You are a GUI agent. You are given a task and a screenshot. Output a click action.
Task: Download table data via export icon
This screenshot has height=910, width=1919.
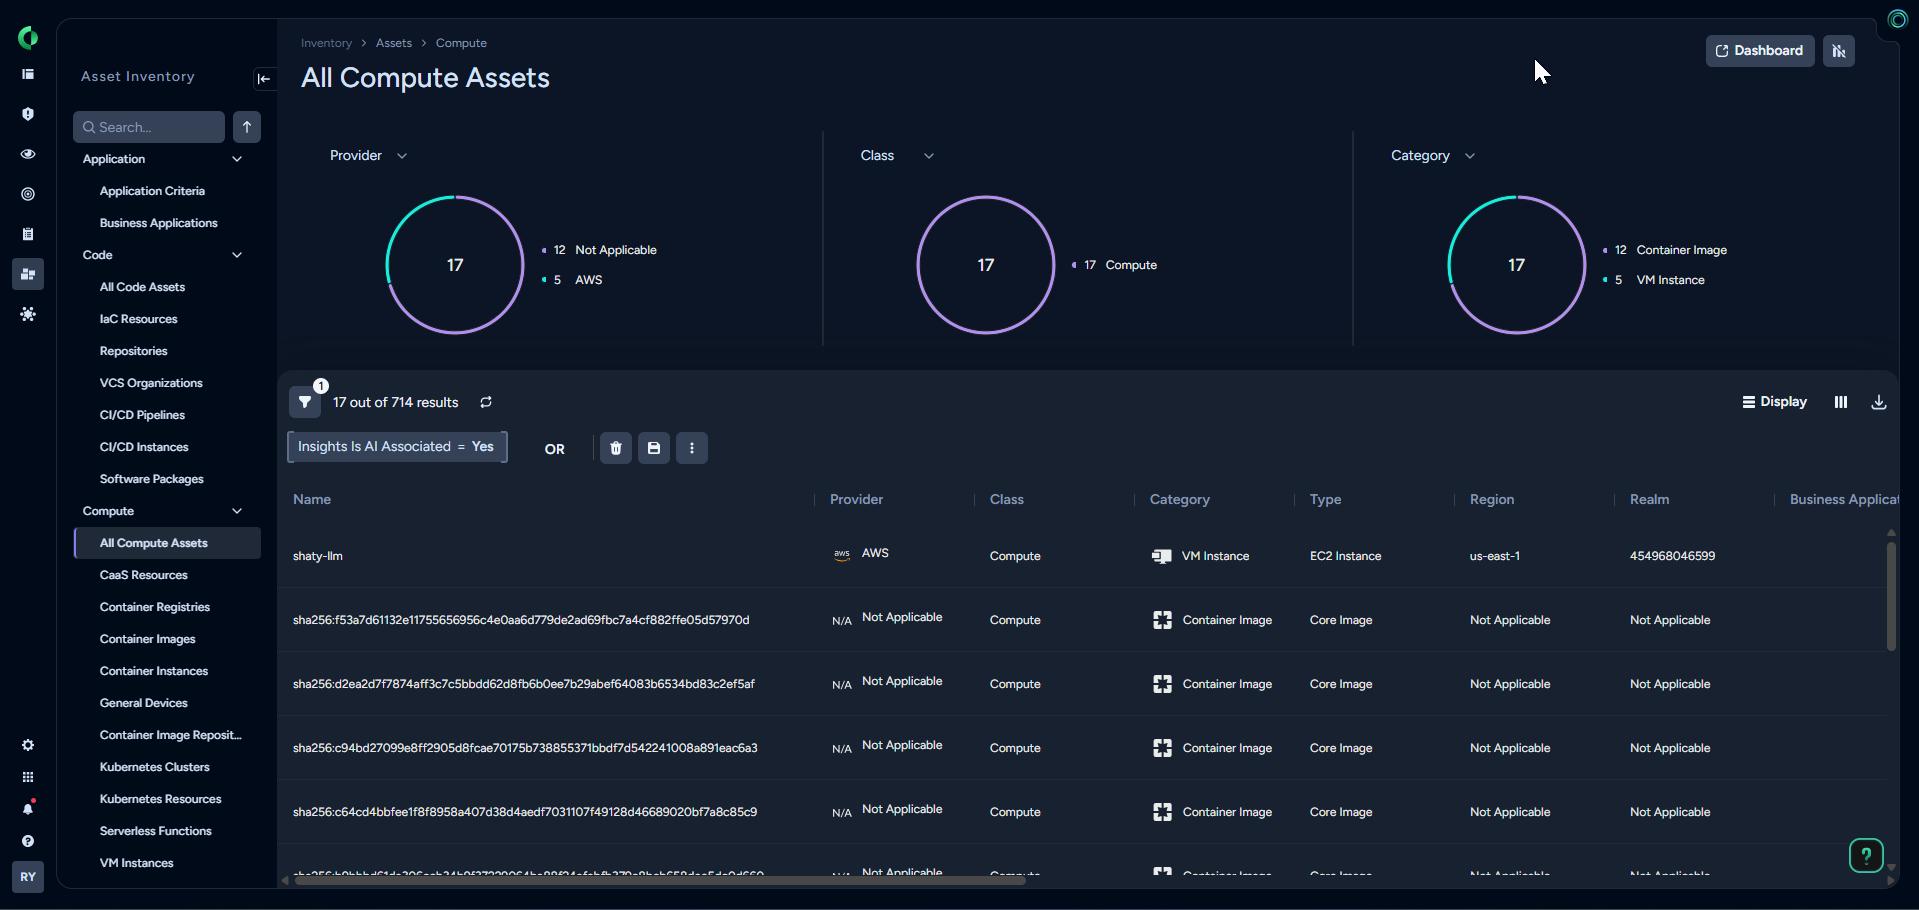(1879, 402)
